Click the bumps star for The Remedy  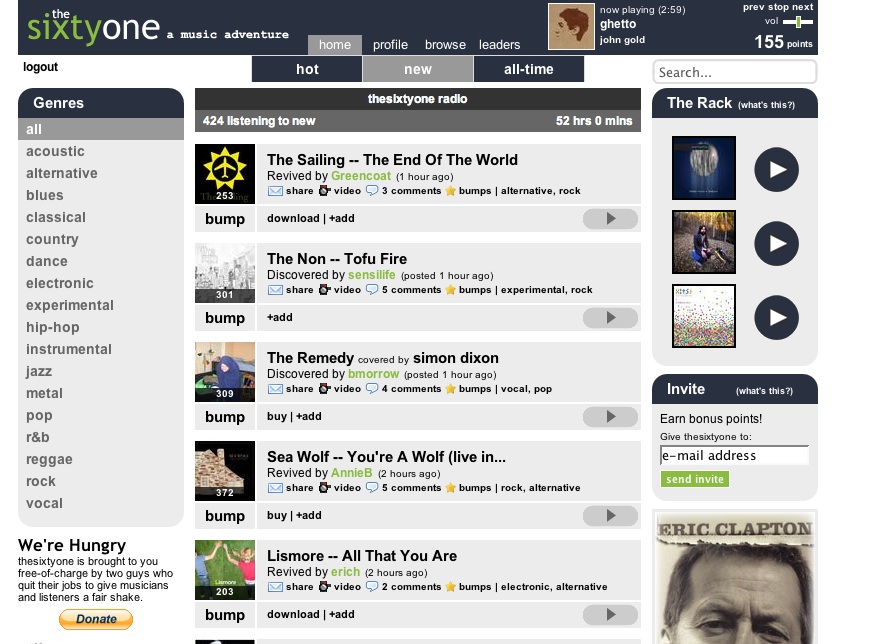(x=450, y=389)
